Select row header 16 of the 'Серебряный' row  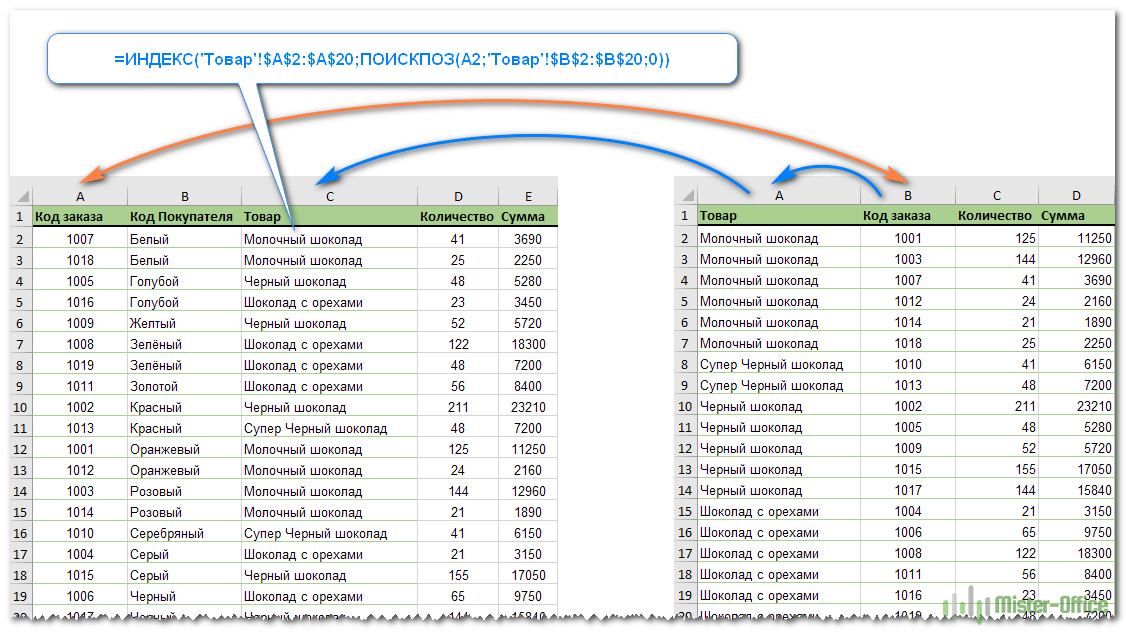tap(20, 534)
